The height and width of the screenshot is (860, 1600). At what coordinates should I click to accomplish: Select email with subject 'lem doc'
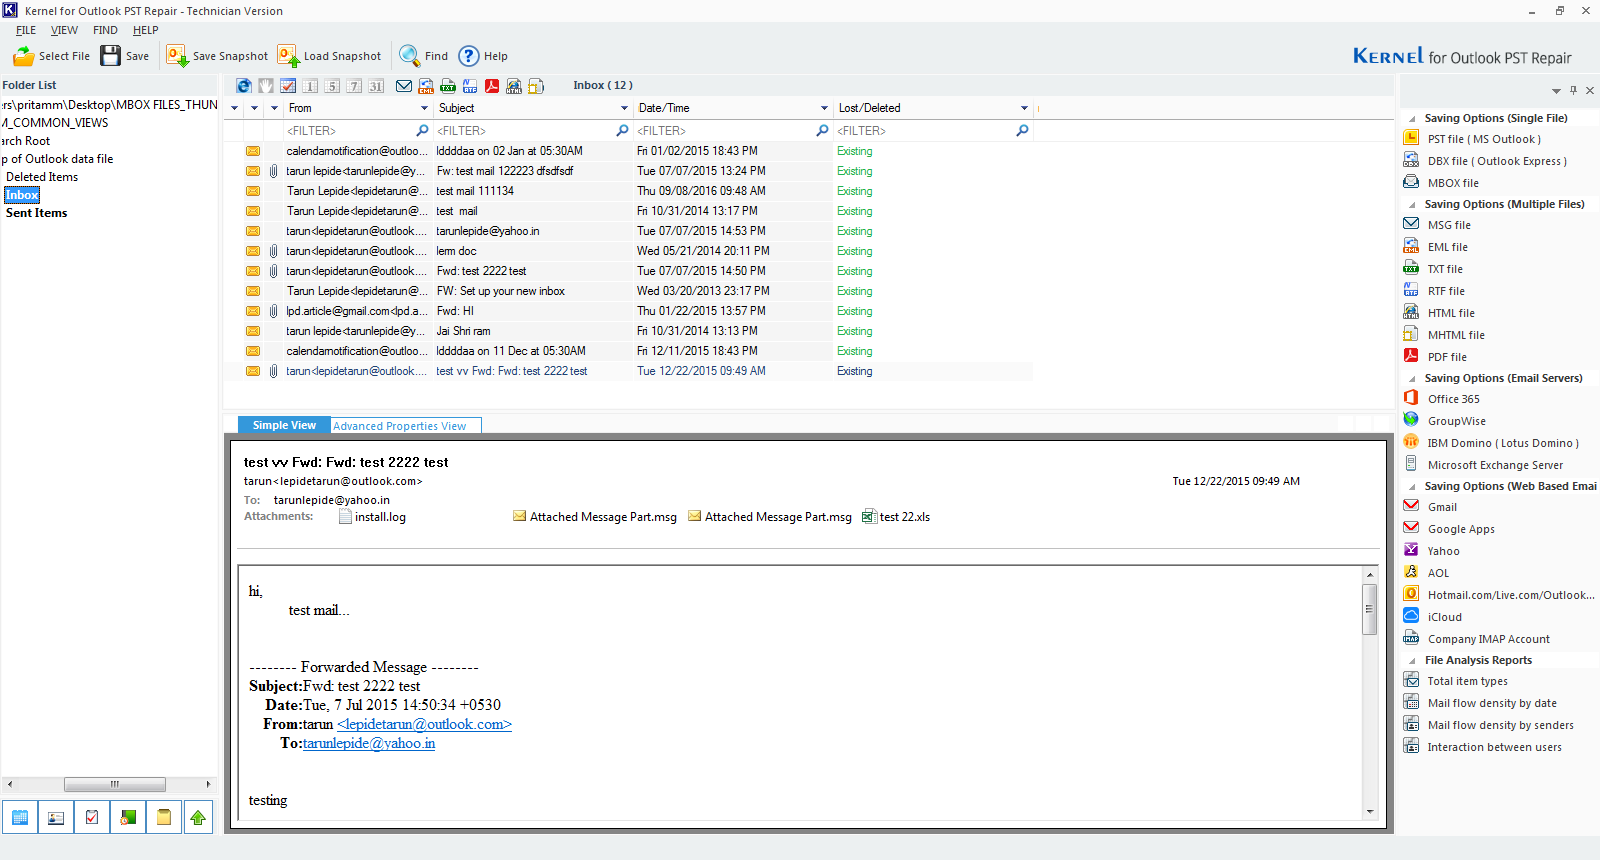pyautogui.click(x=628, y=251)
